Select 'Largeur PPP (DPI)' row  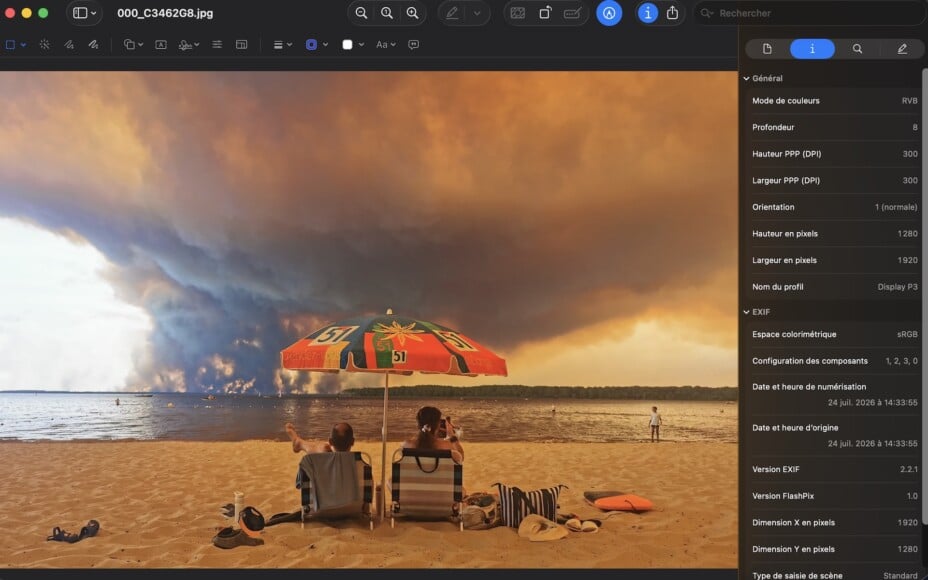coord(834,181)
